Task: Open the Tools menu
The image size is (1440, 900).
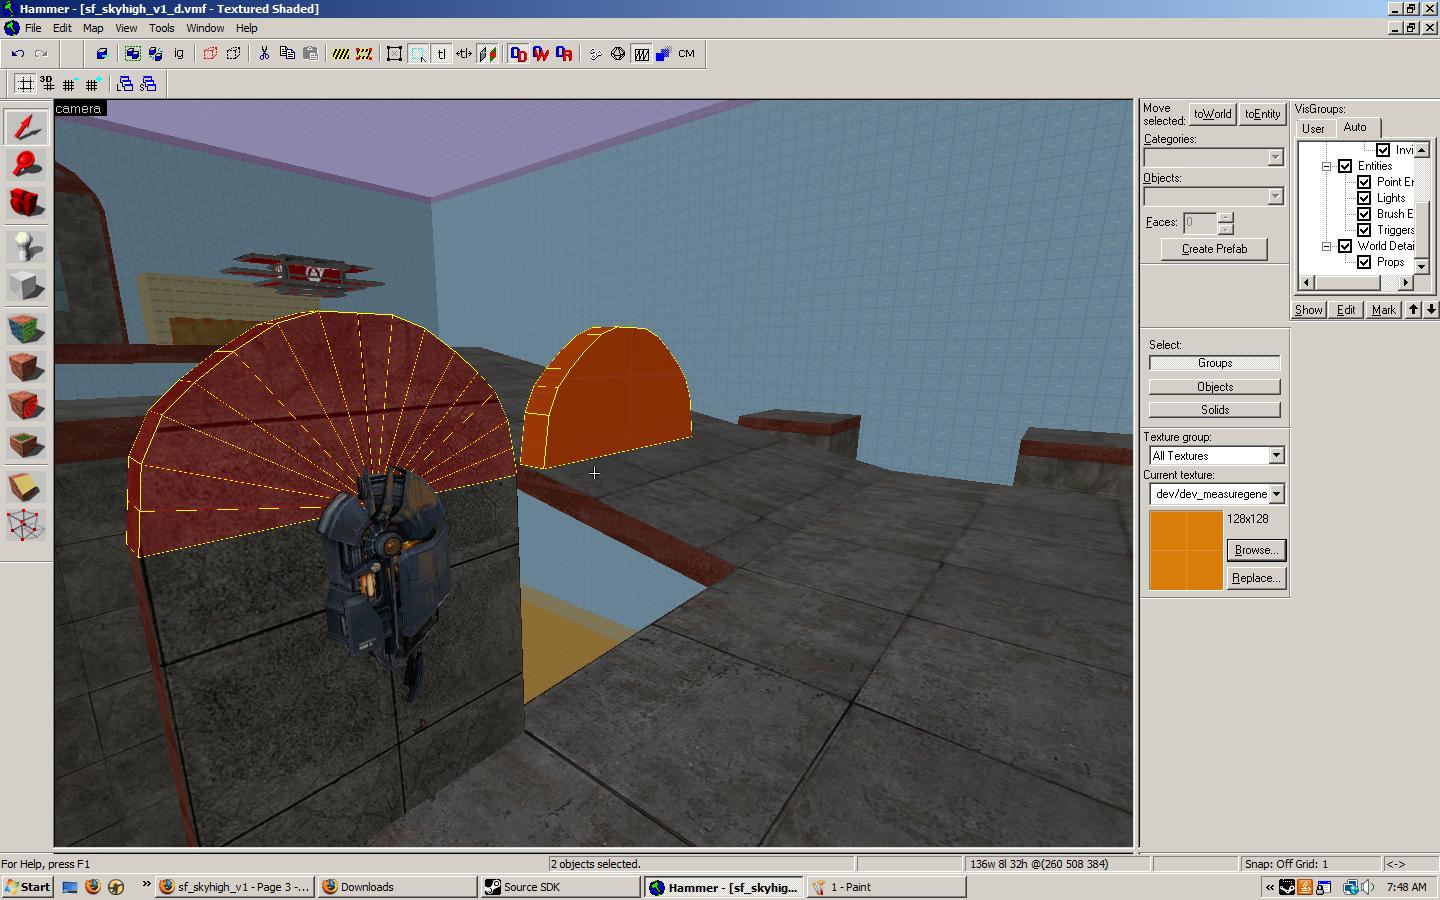Action: pos(161,28)
